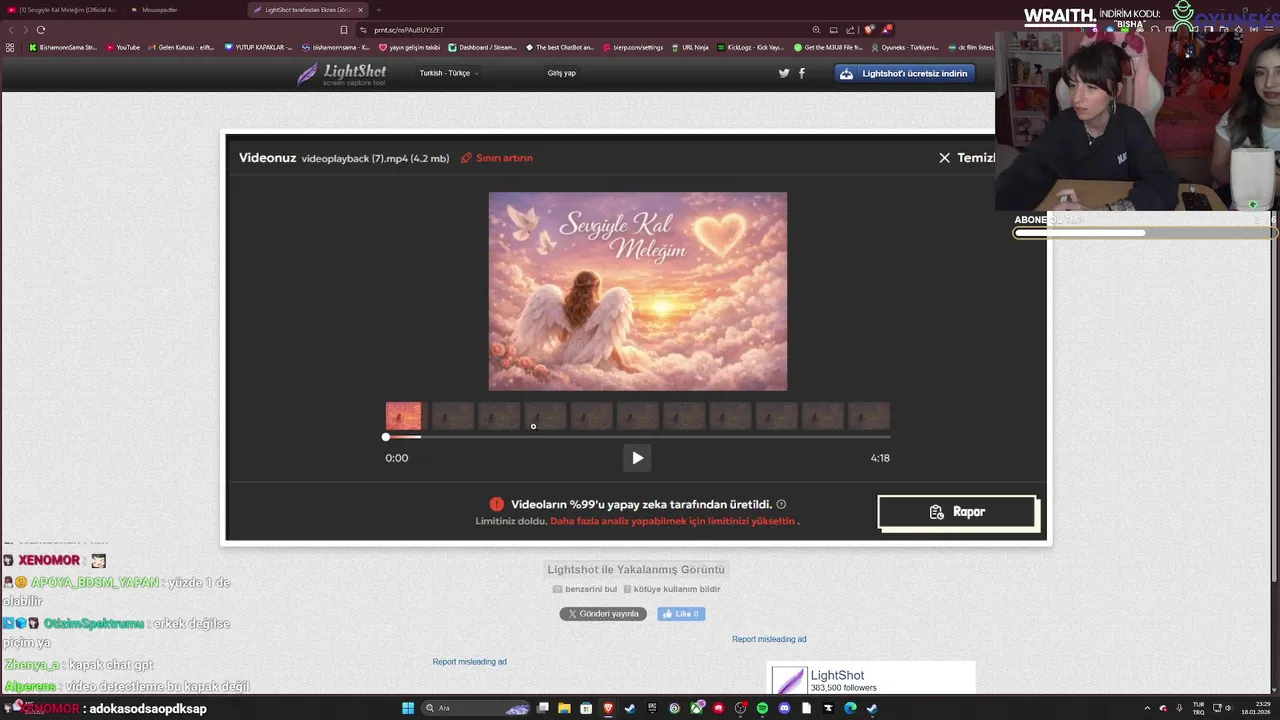Open Spotify from taskbar
The image size is (1280, 720).
pyautogui.click(x=762, y=708)
